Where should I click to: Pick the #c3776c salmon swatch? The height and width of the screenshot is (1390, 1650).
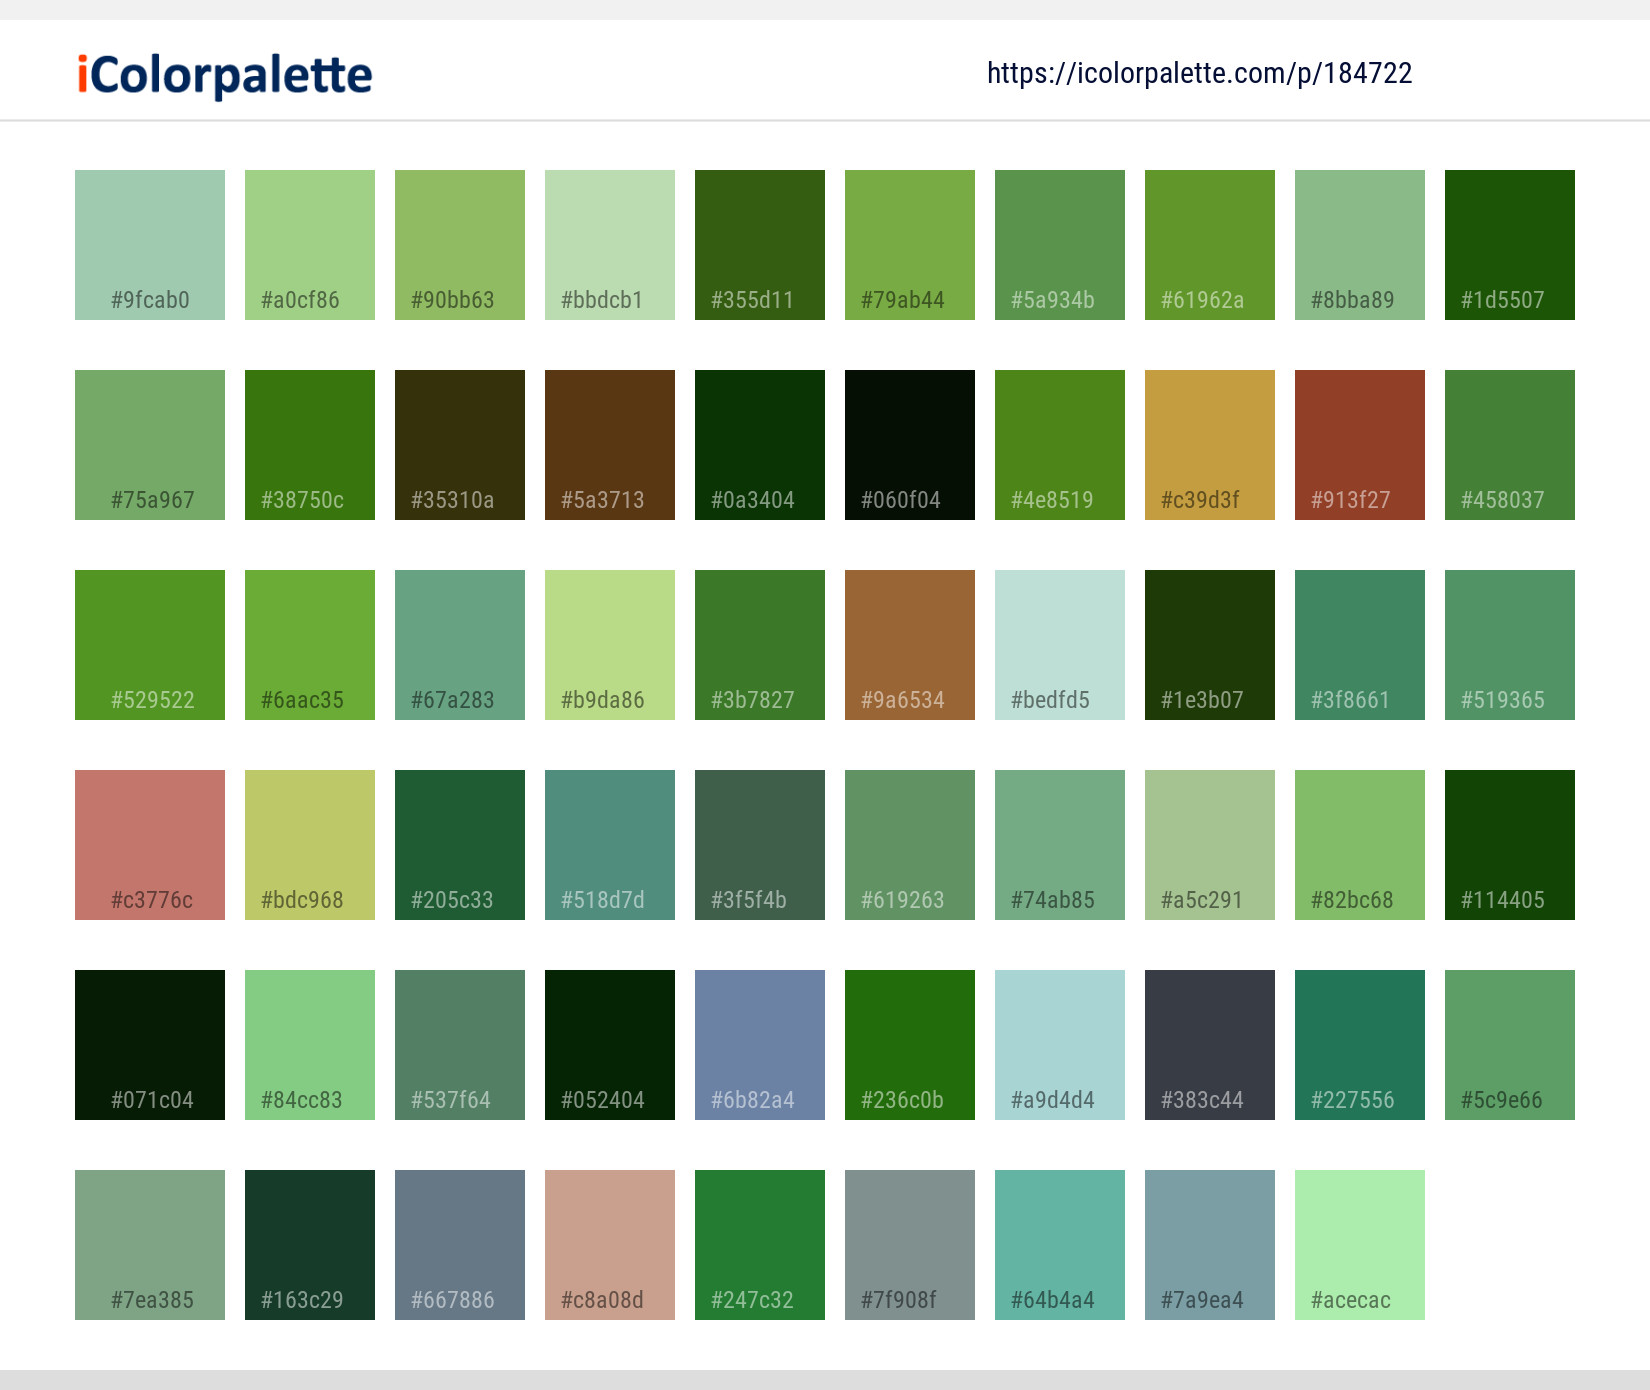click(150, 845)
